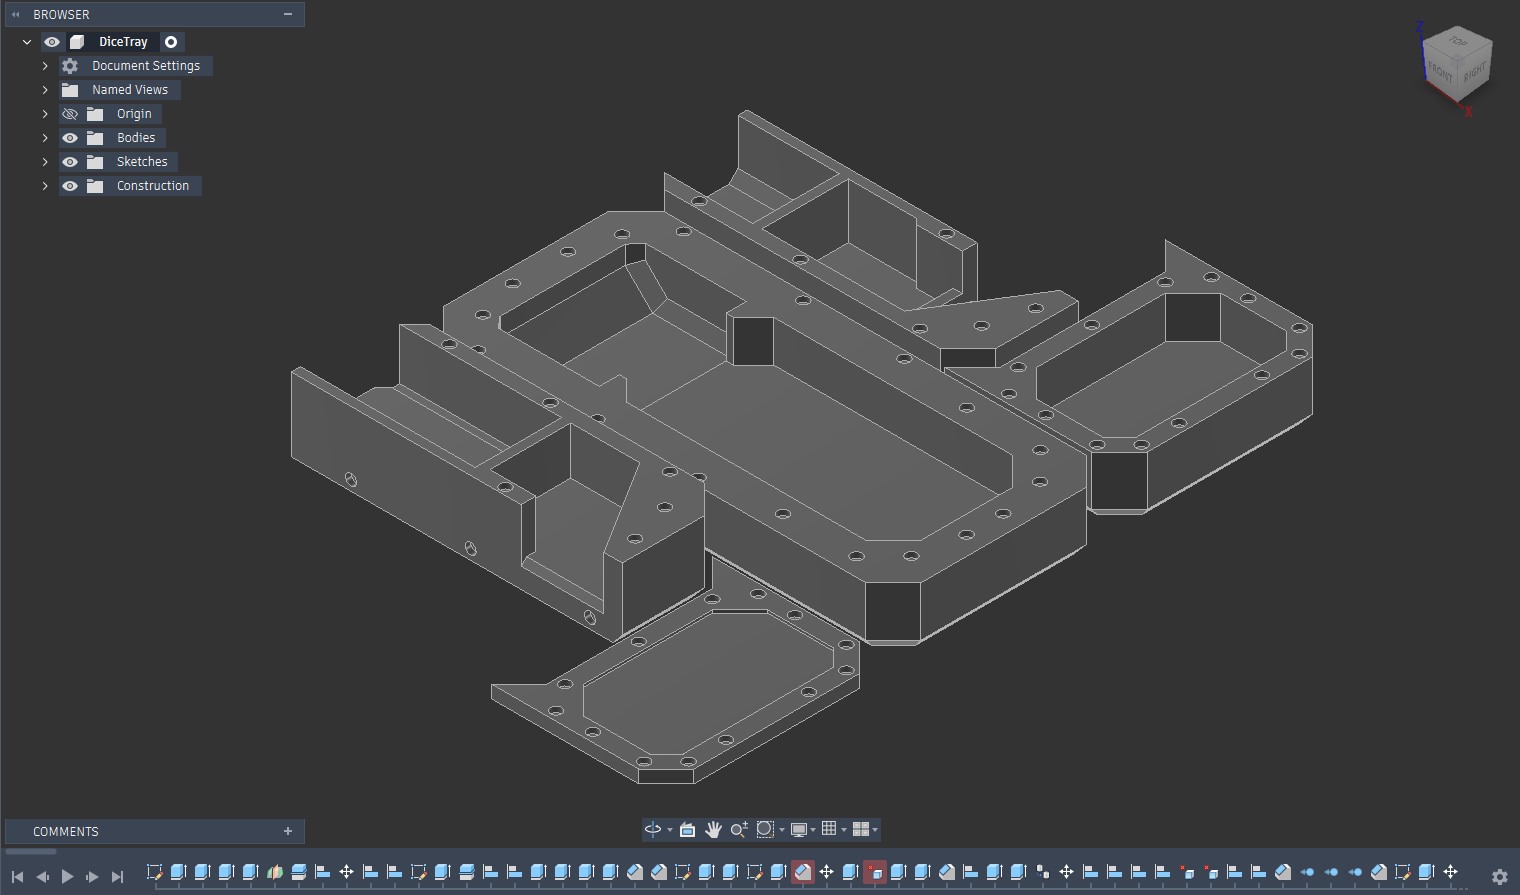1520x895 pixels.
Task: Expand the Construction folder node
Action: pyautogui.click(x=45, y=186)
